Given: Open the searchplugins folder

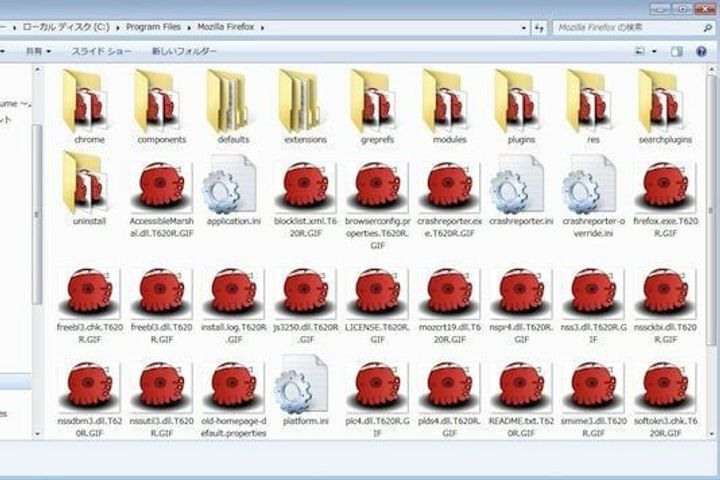Looking at the screenshot, I should 661,101.
